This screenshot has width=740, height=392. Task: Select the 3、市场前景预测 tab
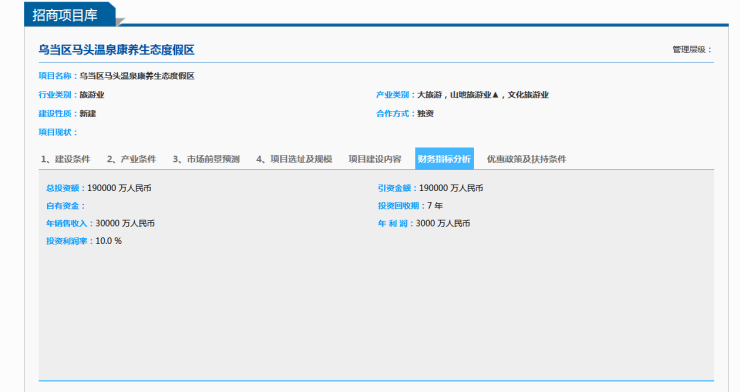pos(206,159)
